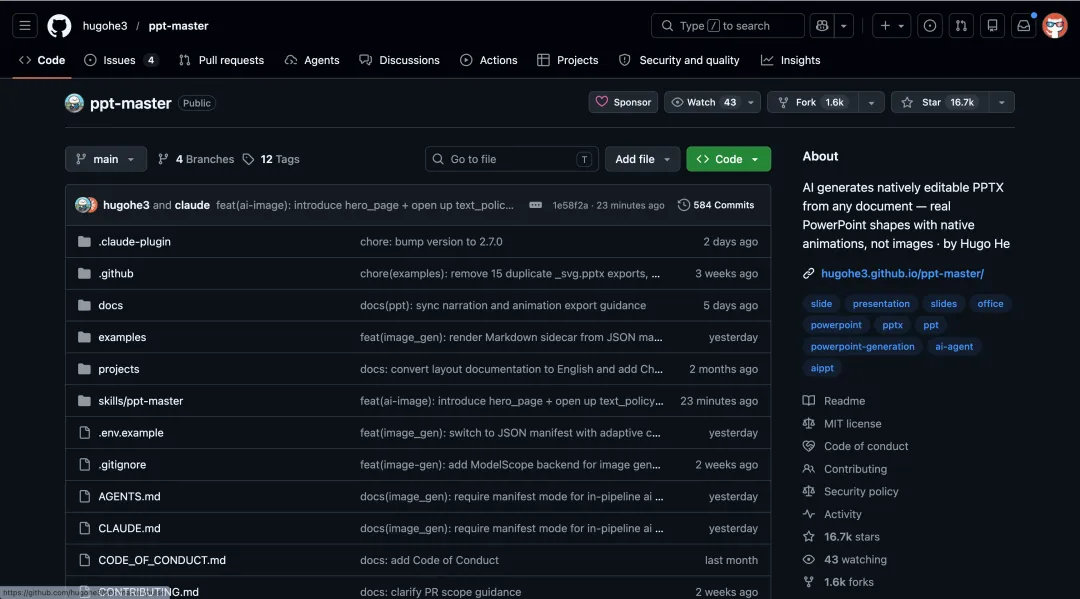Image resolution: width=1080 pixels, height=599 pixels.
Task: Click the hugohe3 owner breadcrumb link
Action: point(105,25)
